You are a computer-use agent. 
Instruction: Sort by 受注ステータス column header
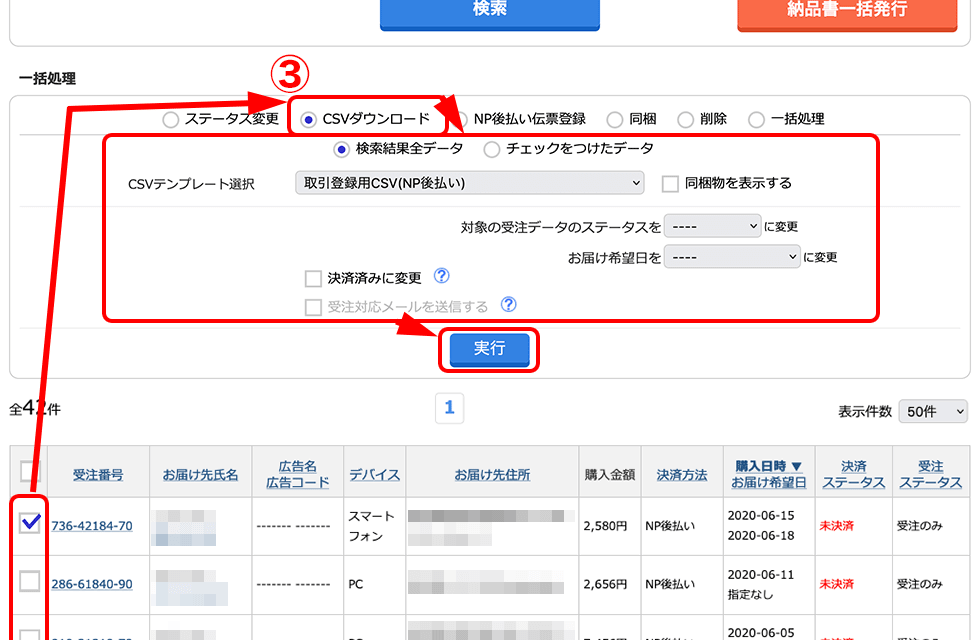click(931, 474)
